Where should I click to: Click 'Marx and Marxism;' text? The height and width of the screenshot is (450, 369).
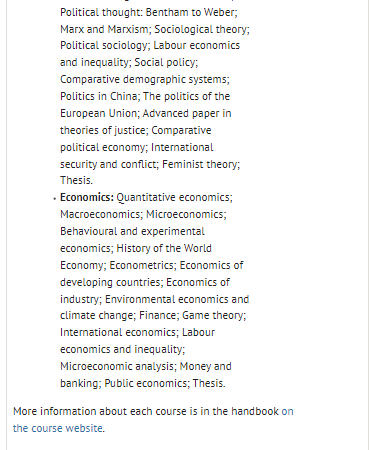coord(106,29)
